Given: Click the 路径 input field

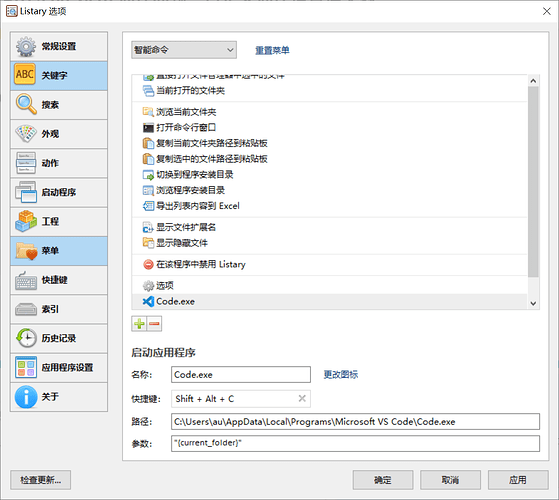Looking at the screenshot, I should [355, 422].
